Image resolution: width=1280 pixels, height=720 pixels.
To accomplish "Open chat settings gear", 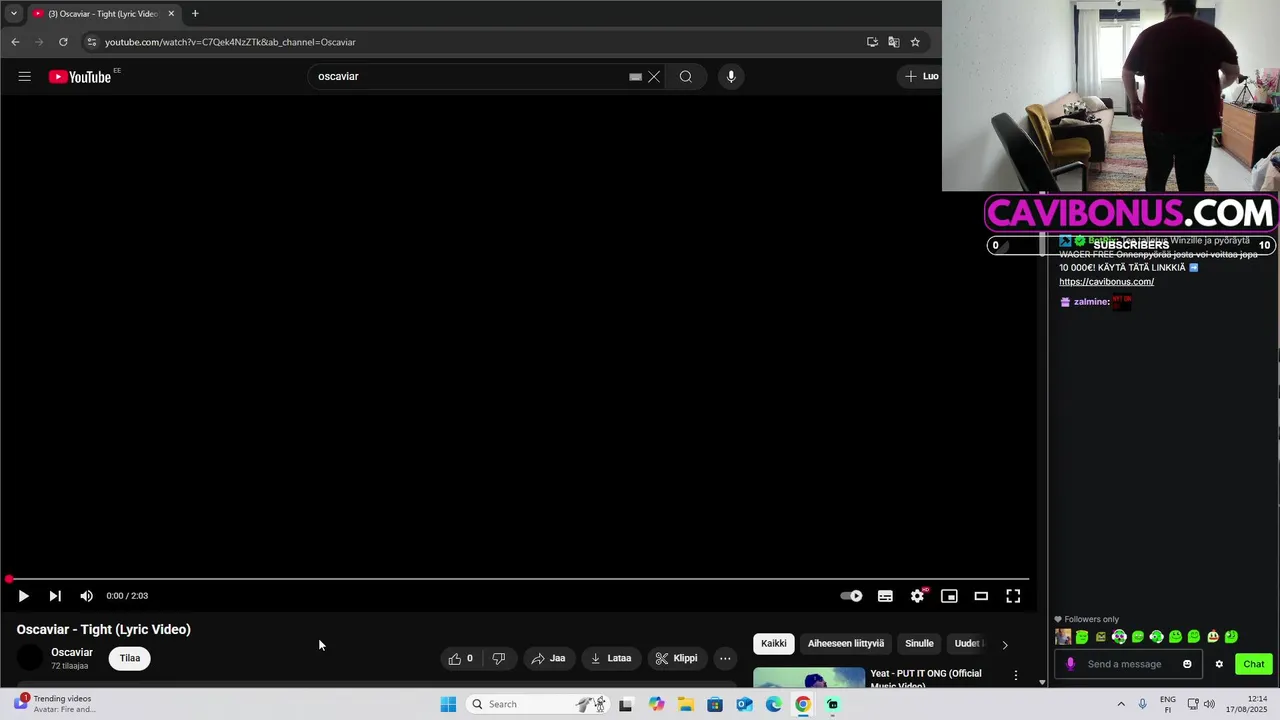I will click(x=1219, y=664).
